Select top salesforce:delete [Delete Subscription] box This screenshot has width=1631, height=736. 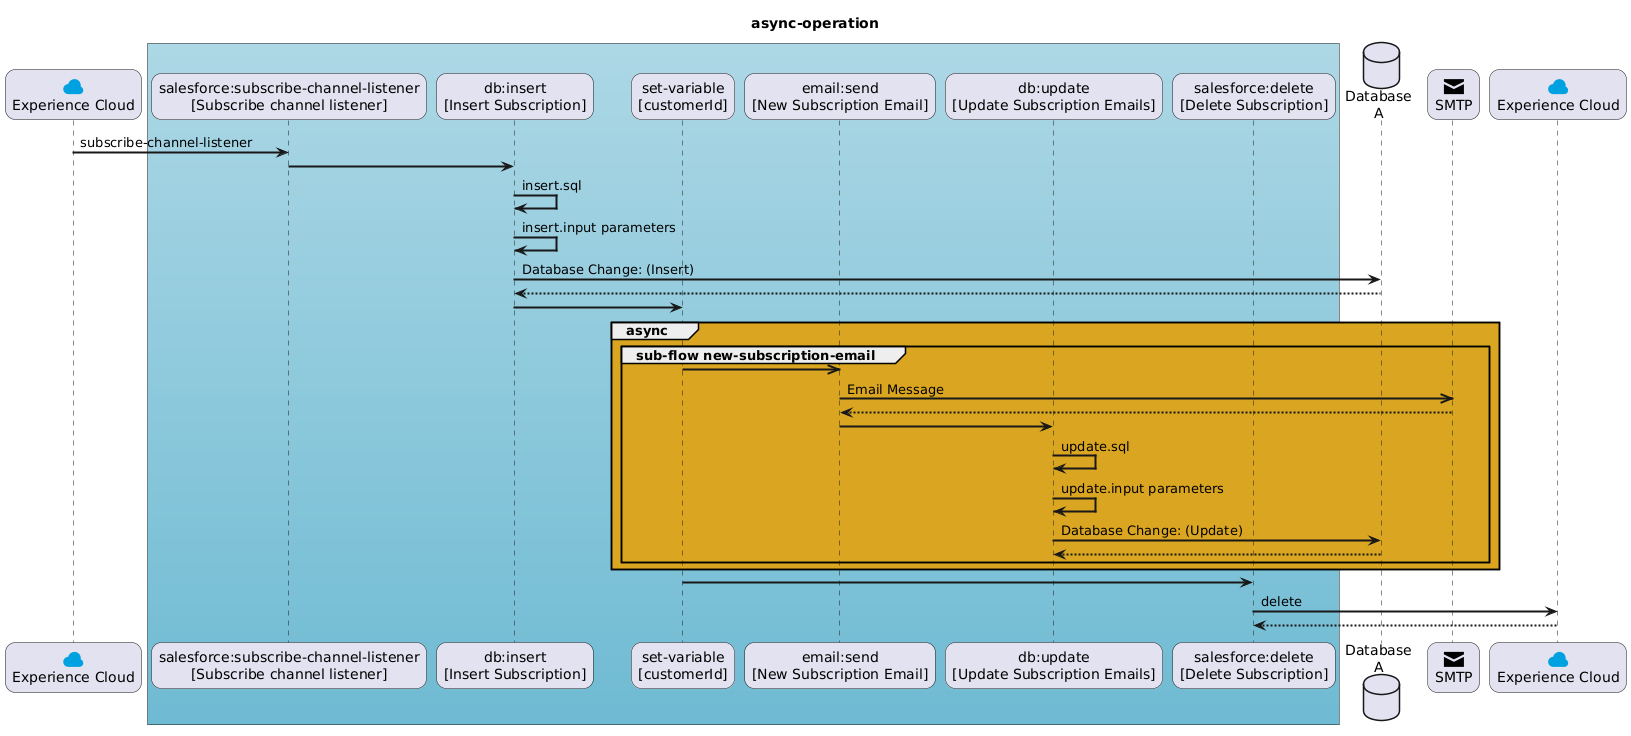click(1254, 96)
